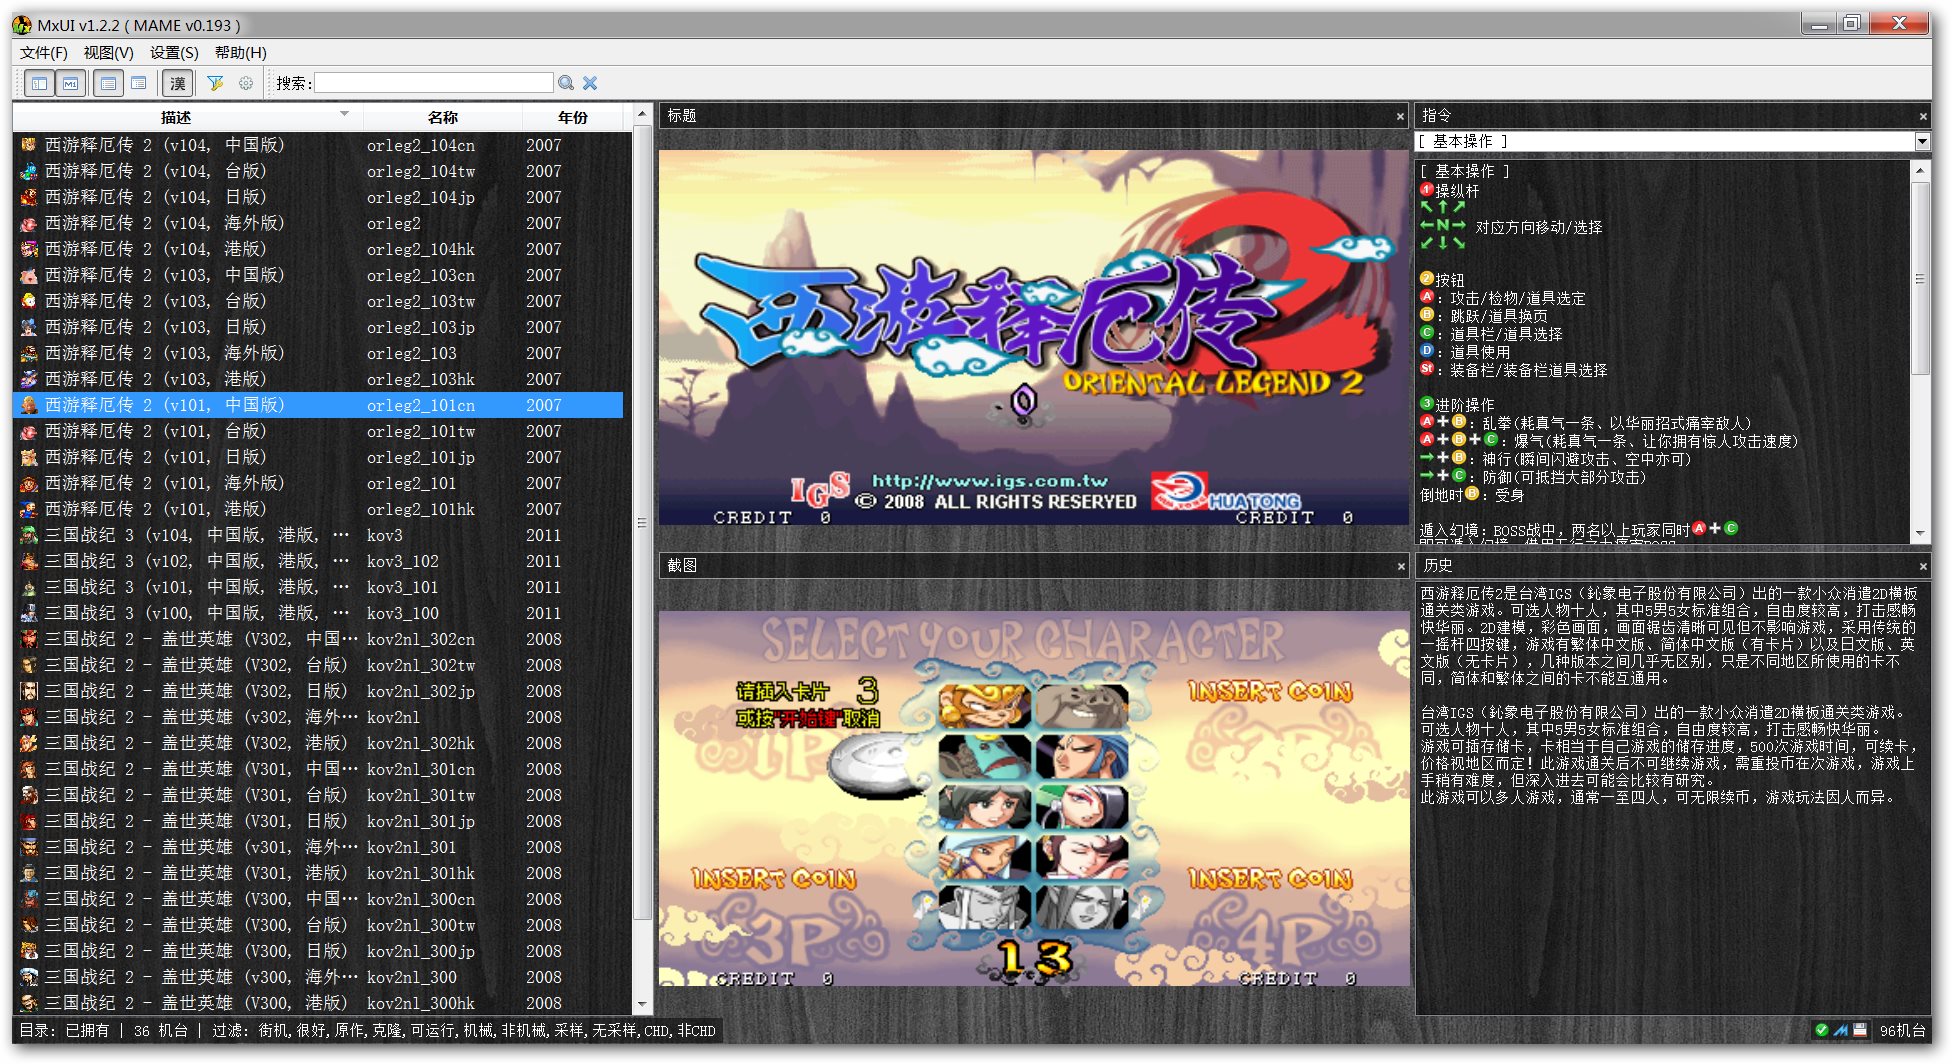The width and height of the screenshot is (1952, 1064).
Task: Switch to the detailed list view icon
Action: [x=108, y=84]
